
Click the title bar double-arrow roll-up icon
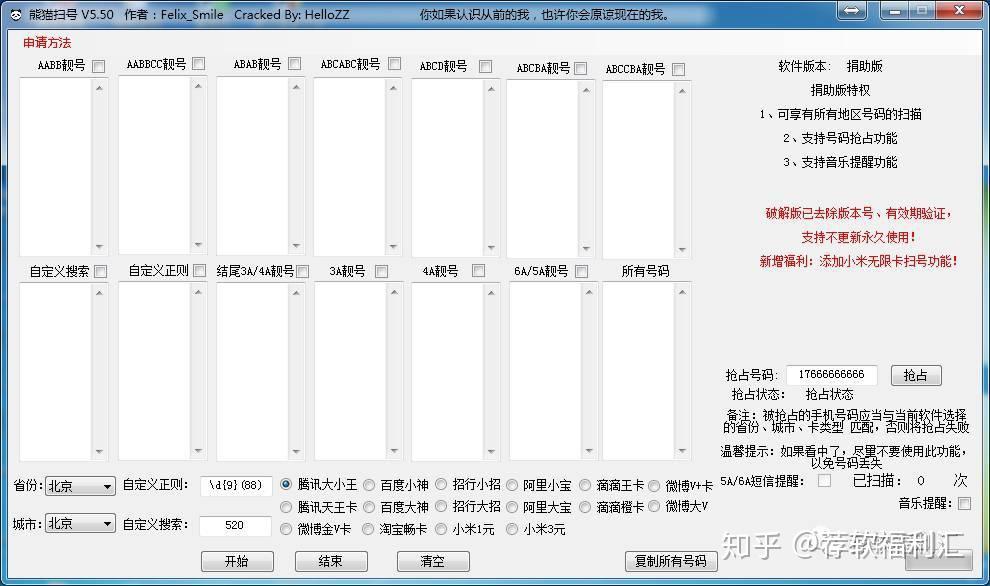(x=850, y=11)
